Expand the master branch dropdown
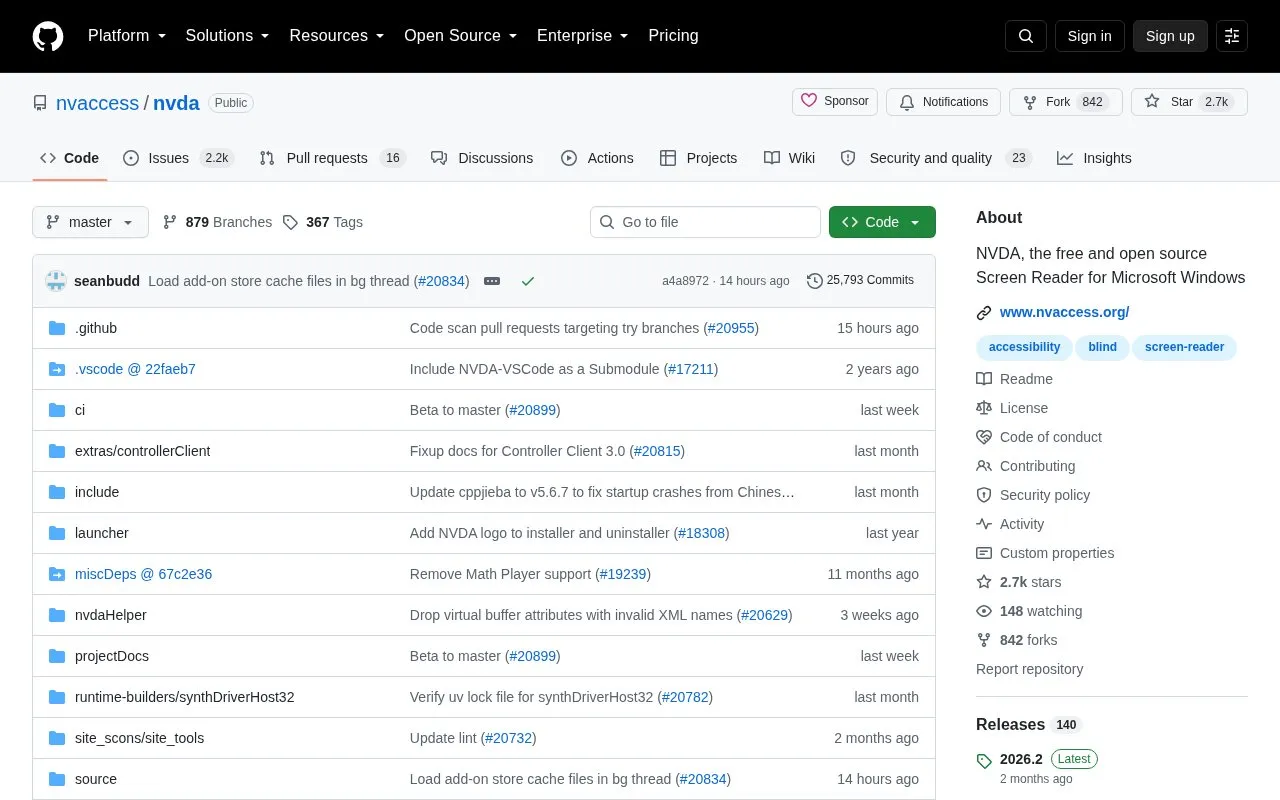The height and width of the screenshot is (800, 1280). pyautogui.click(x=90, y=222)
